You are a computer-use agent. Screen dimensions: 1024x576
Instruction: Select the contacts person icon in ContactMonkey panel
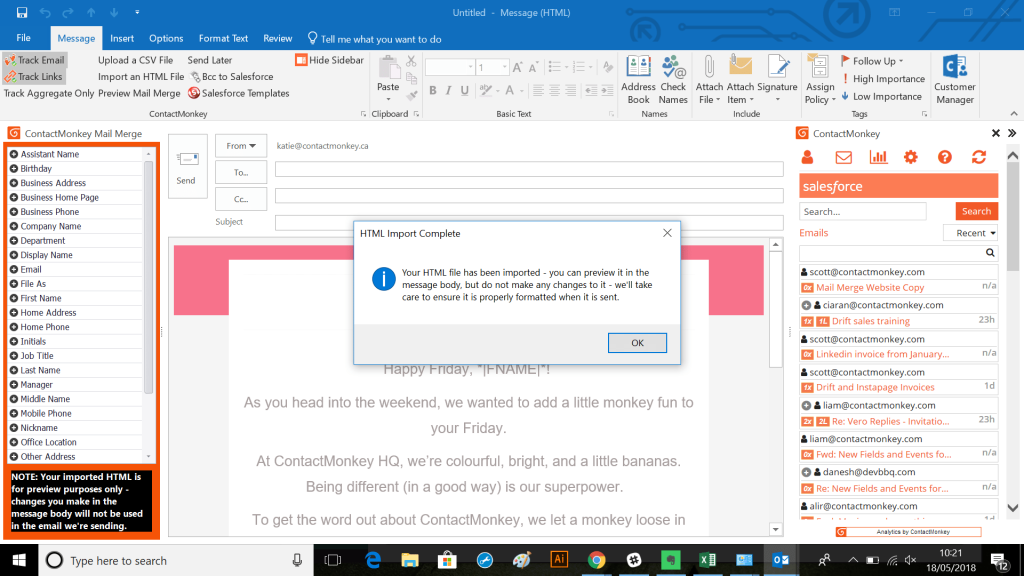coord(808,157)
